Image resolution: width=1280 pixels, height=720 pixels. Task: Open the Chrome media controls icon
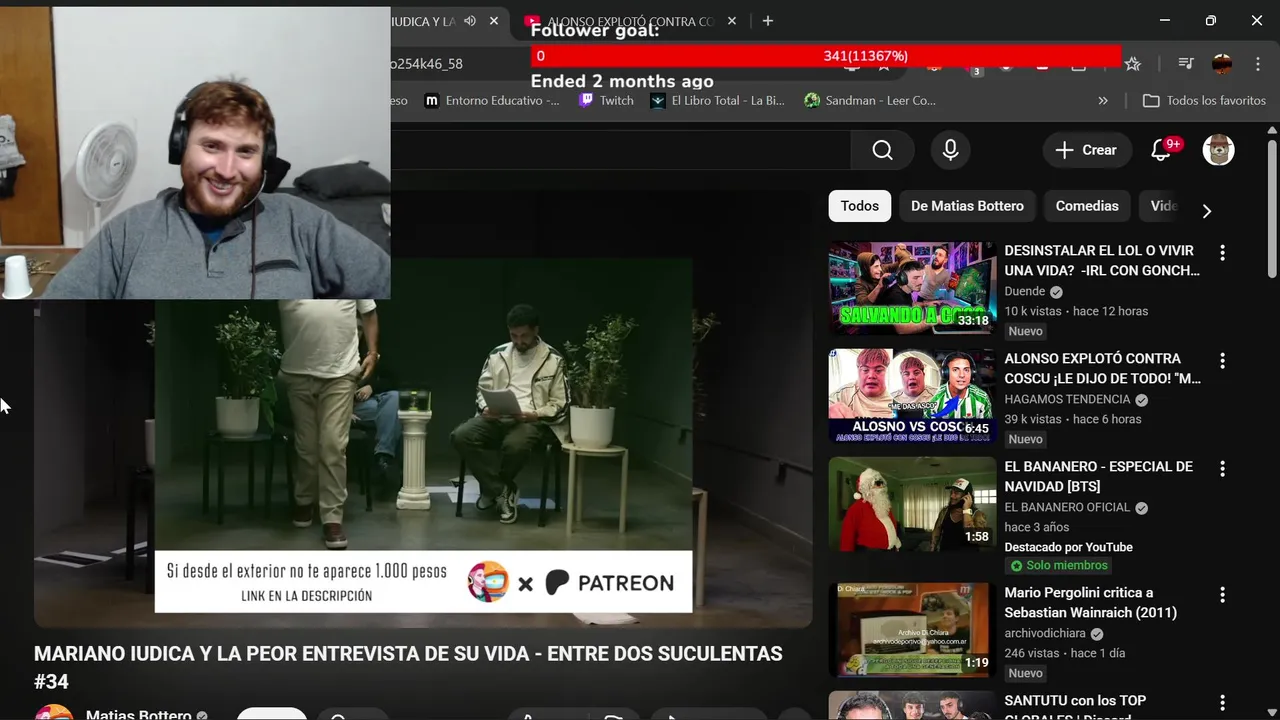coord(1186,64)
